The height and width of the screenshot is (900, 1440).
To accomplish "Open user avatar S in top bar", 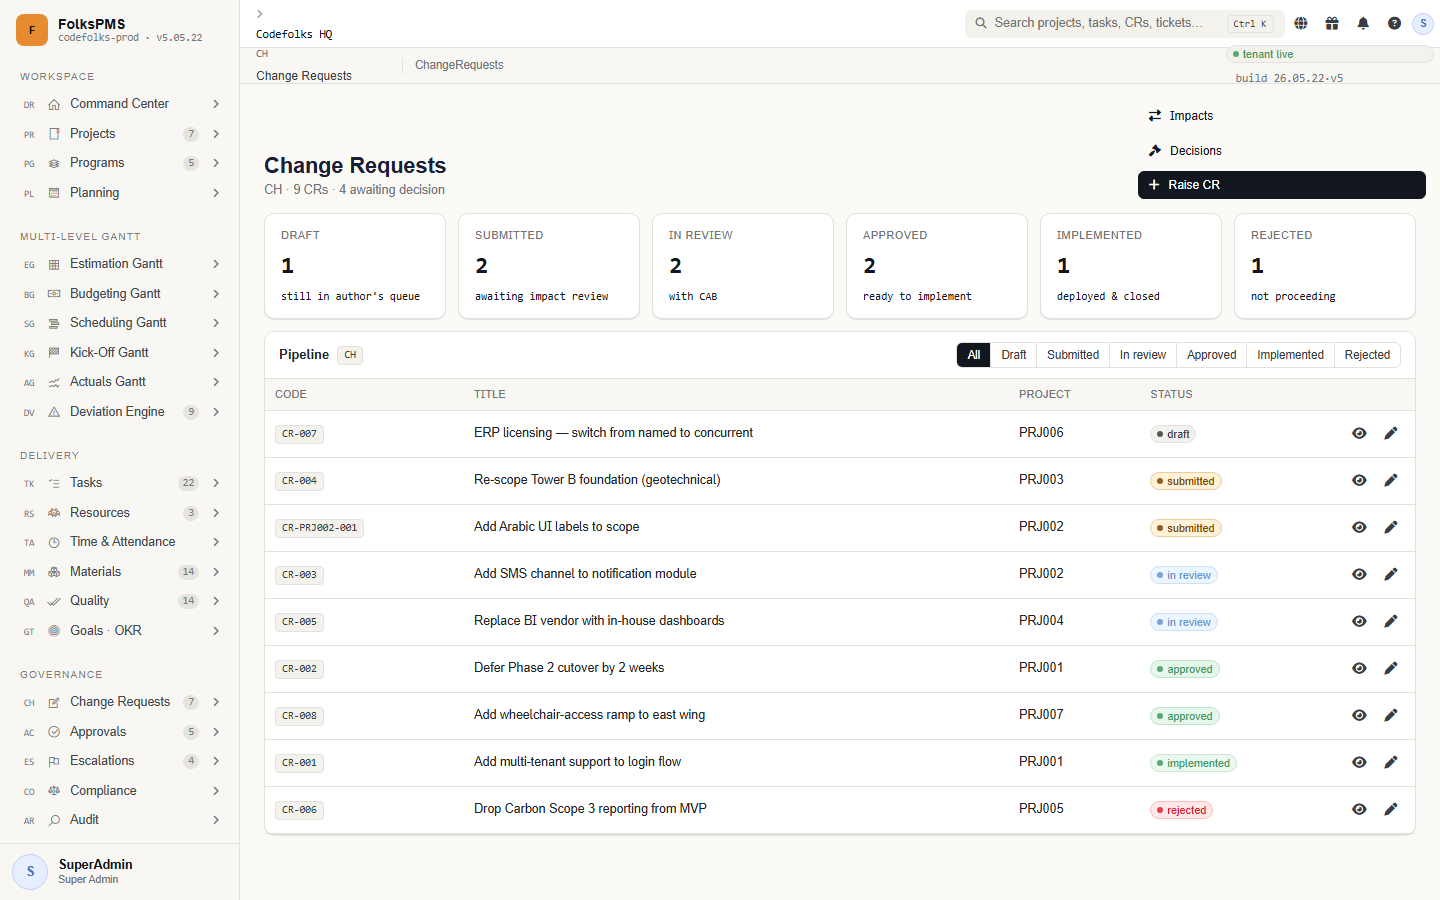I will tap(1423, 23).
